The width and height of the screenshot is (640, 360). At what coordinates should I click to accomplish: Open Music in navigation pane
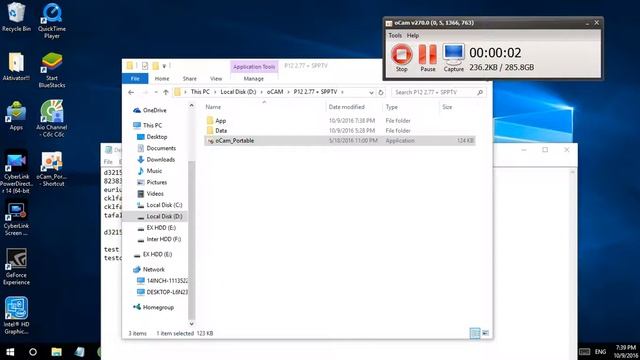(149, 171)
